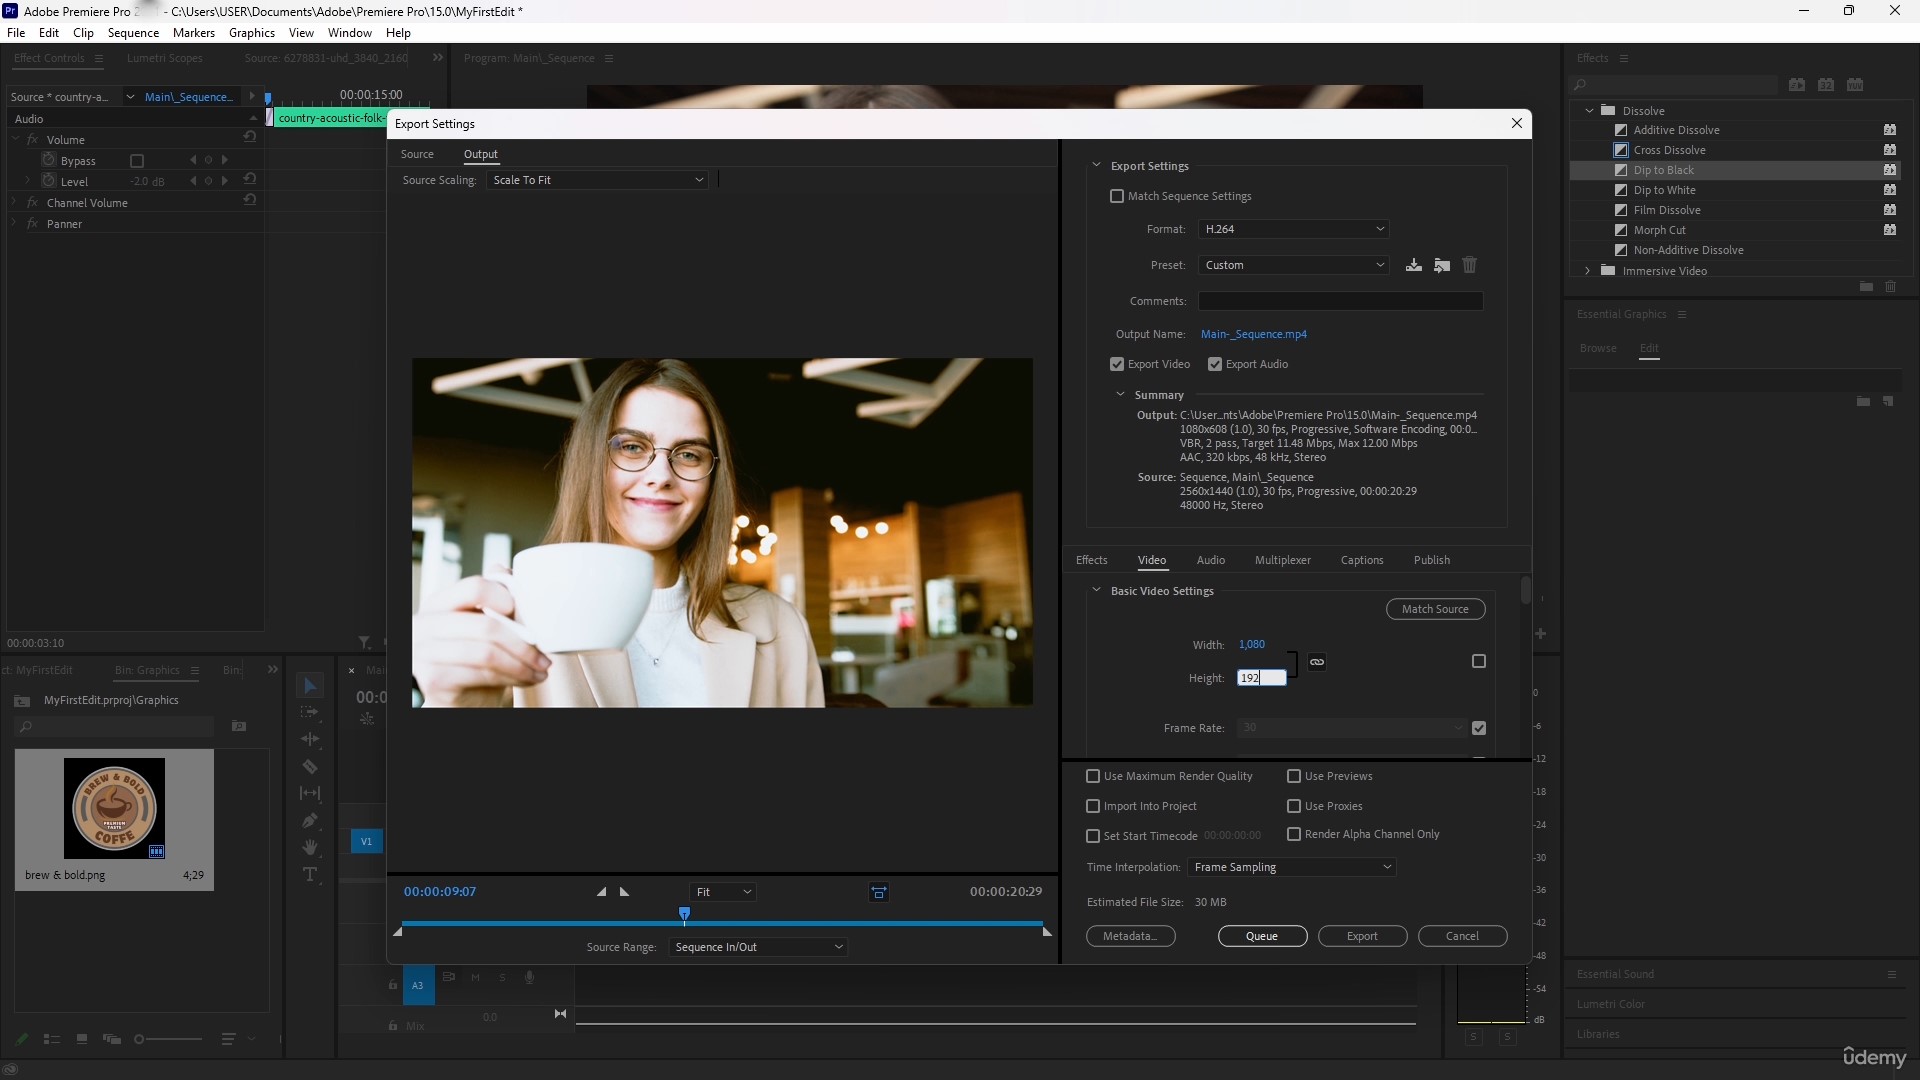The image size is (1920, 1080).
Task: Click the 32-bit Color filter icon in Effects panel
Action: [x=1826, y=84]
